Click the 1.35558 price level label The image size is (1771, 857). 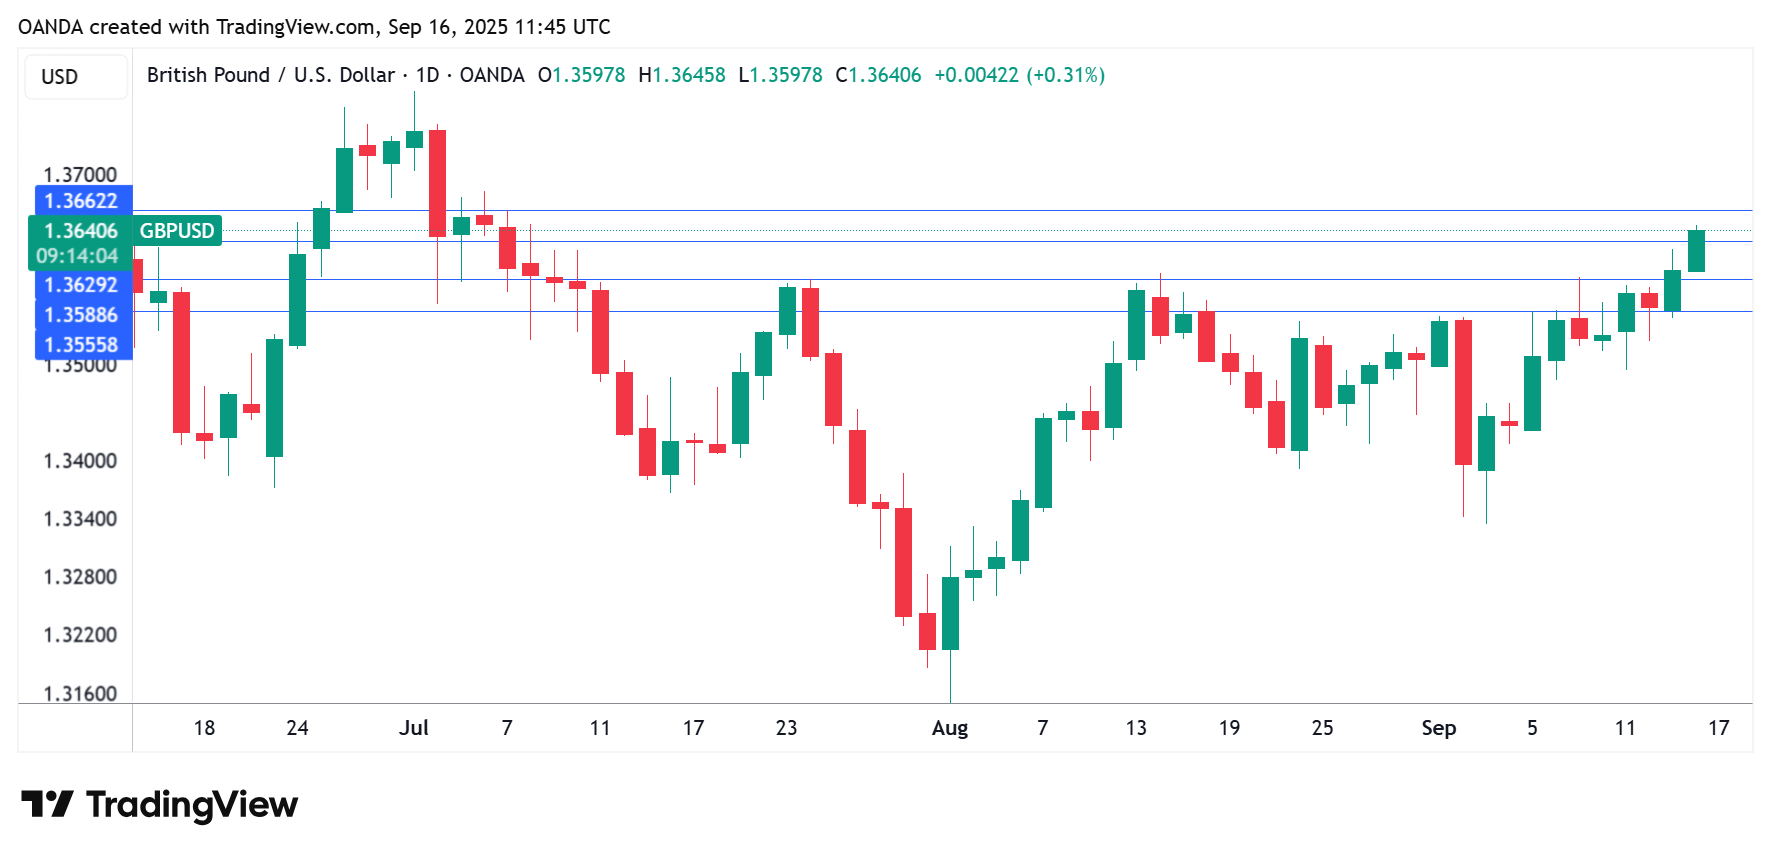[x=81, y=345]
